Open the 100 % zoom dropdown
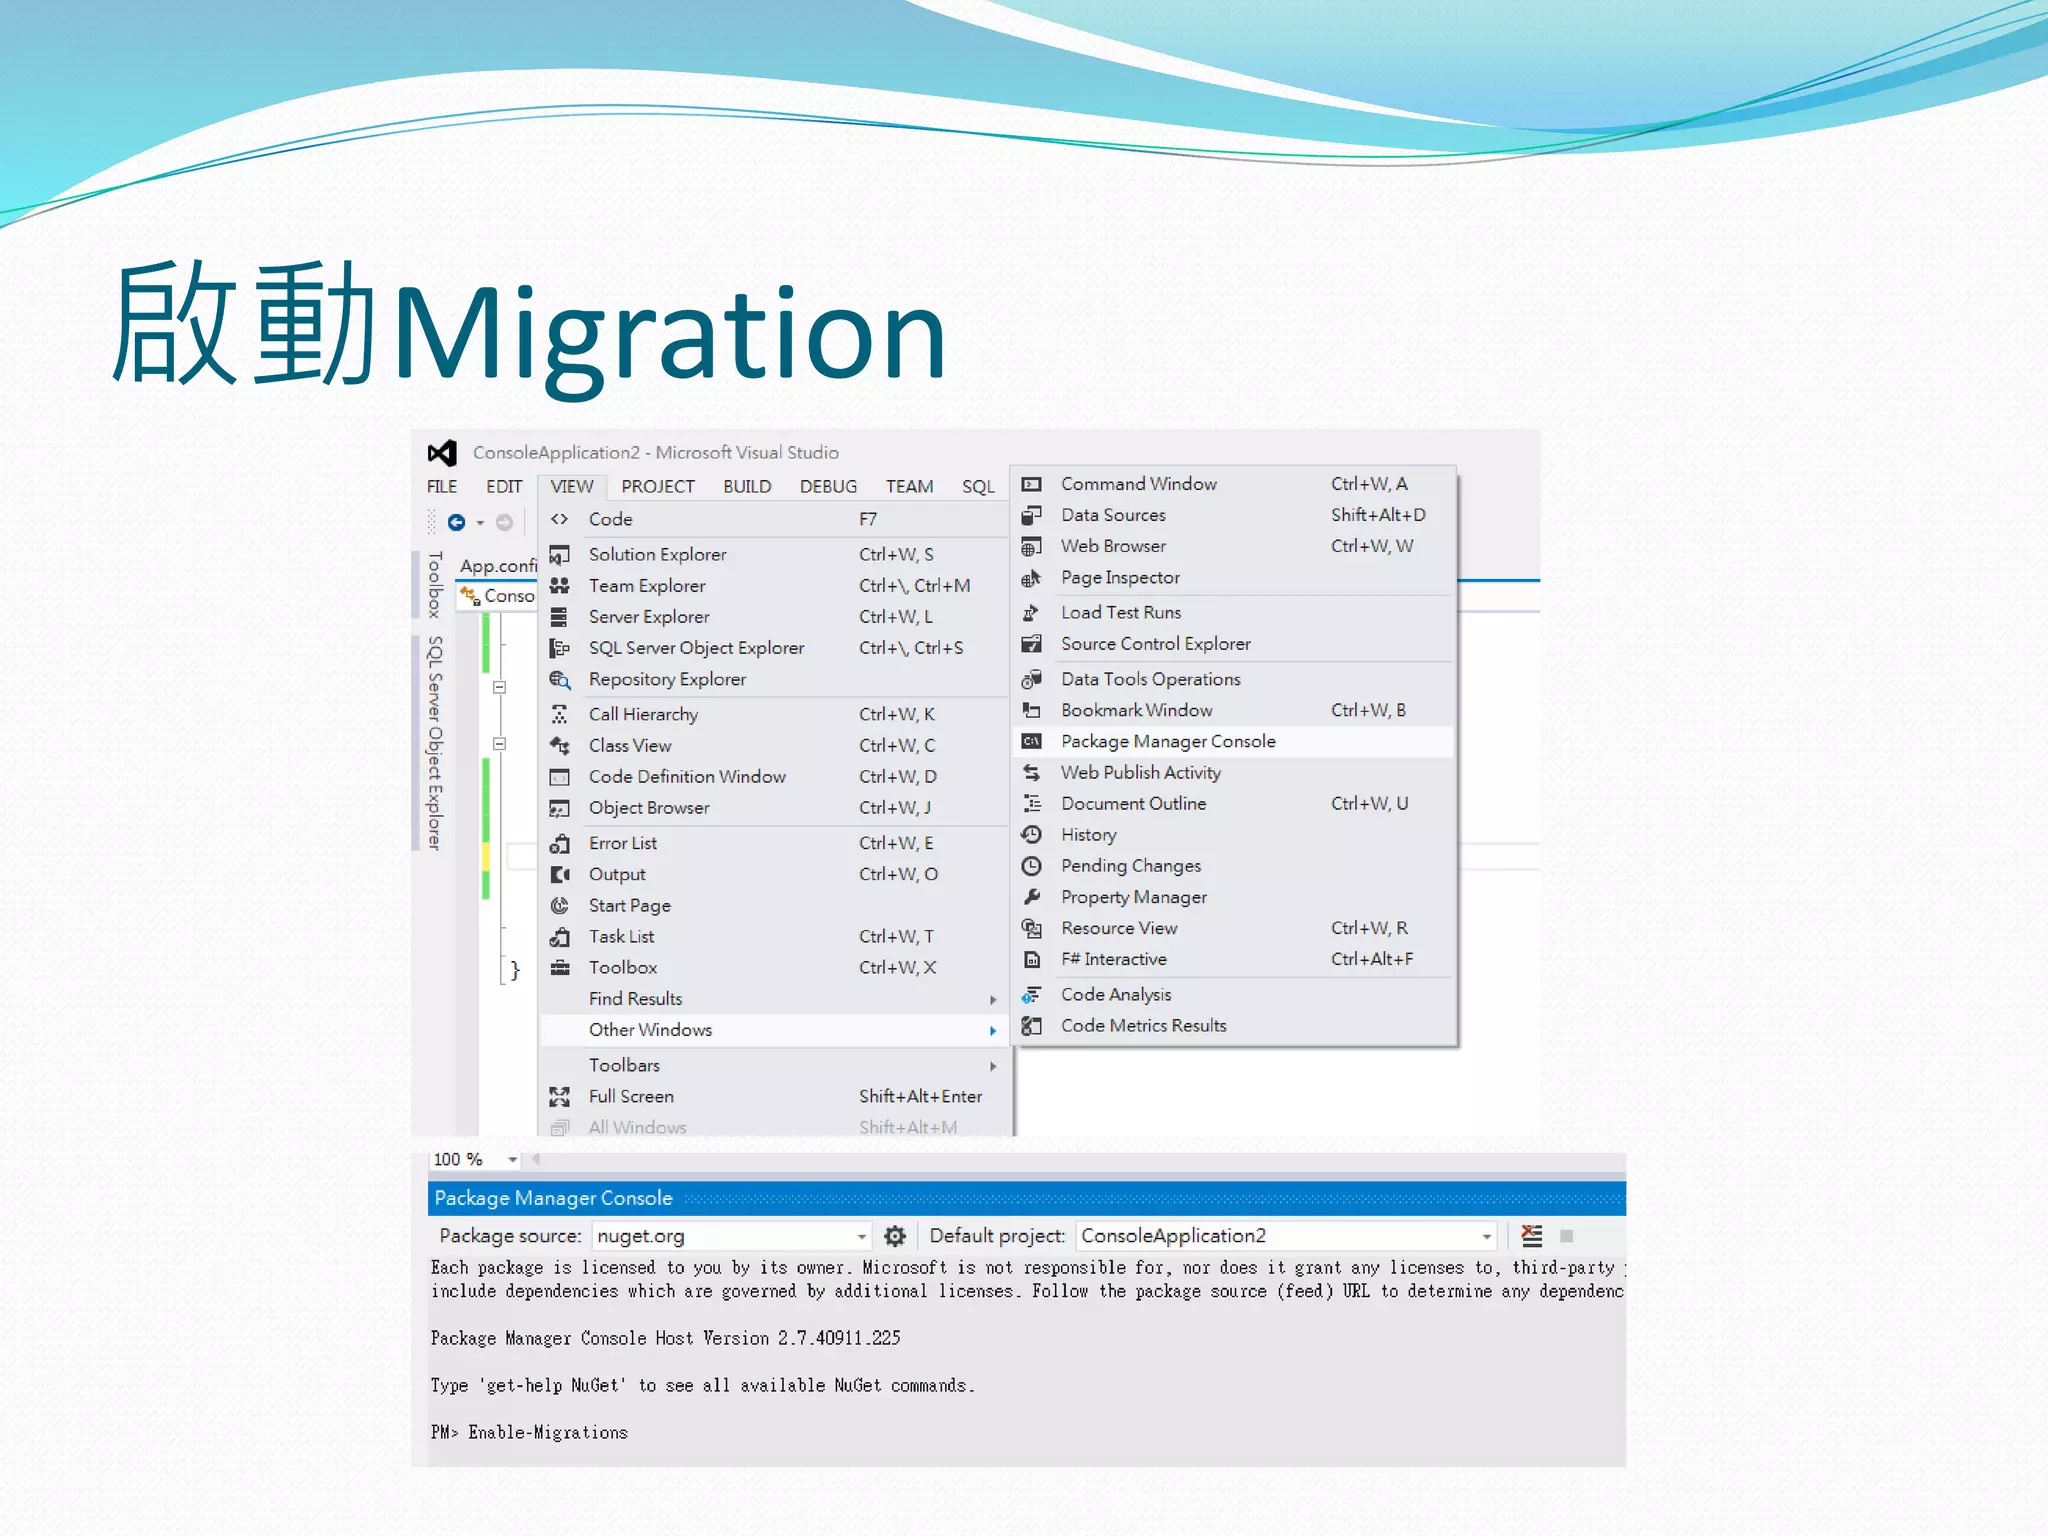This screenshot has height=1536, width=2048. (512, 1160)
